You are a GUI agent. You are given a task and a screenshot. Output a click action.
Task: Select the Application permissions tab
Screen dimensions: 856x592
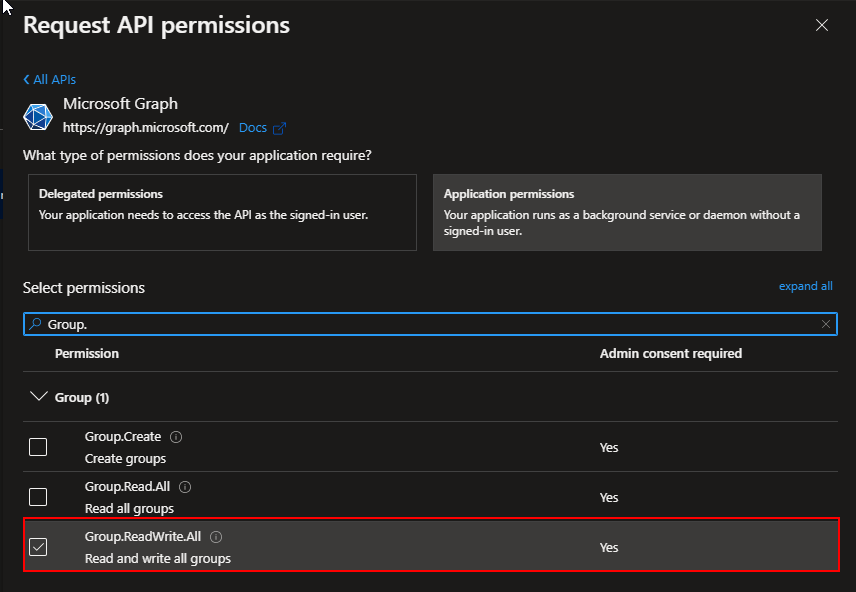(627, 212)
